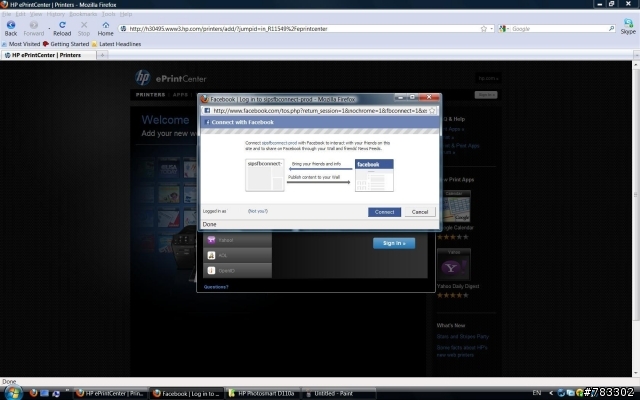This screenshot has width=640, height=400.
Task: Click the main browser address bar
Action: [304, 29]
